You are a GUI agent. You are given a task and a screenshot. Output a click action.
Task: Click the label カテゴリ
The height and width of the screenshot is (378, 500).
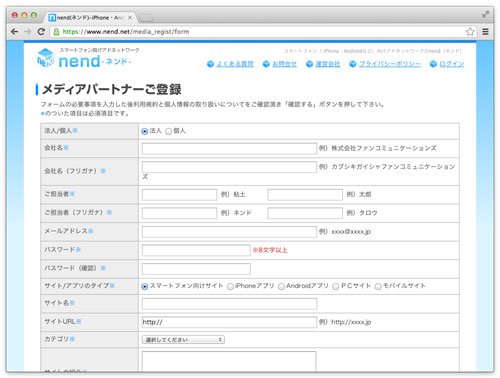point(57,339)
